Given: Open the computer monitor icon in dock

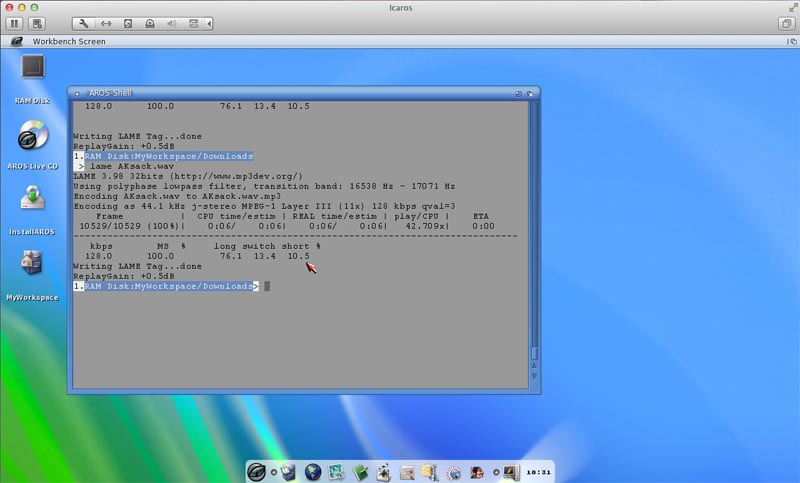Looking at the screenshot, I should [x=511, y=472].
